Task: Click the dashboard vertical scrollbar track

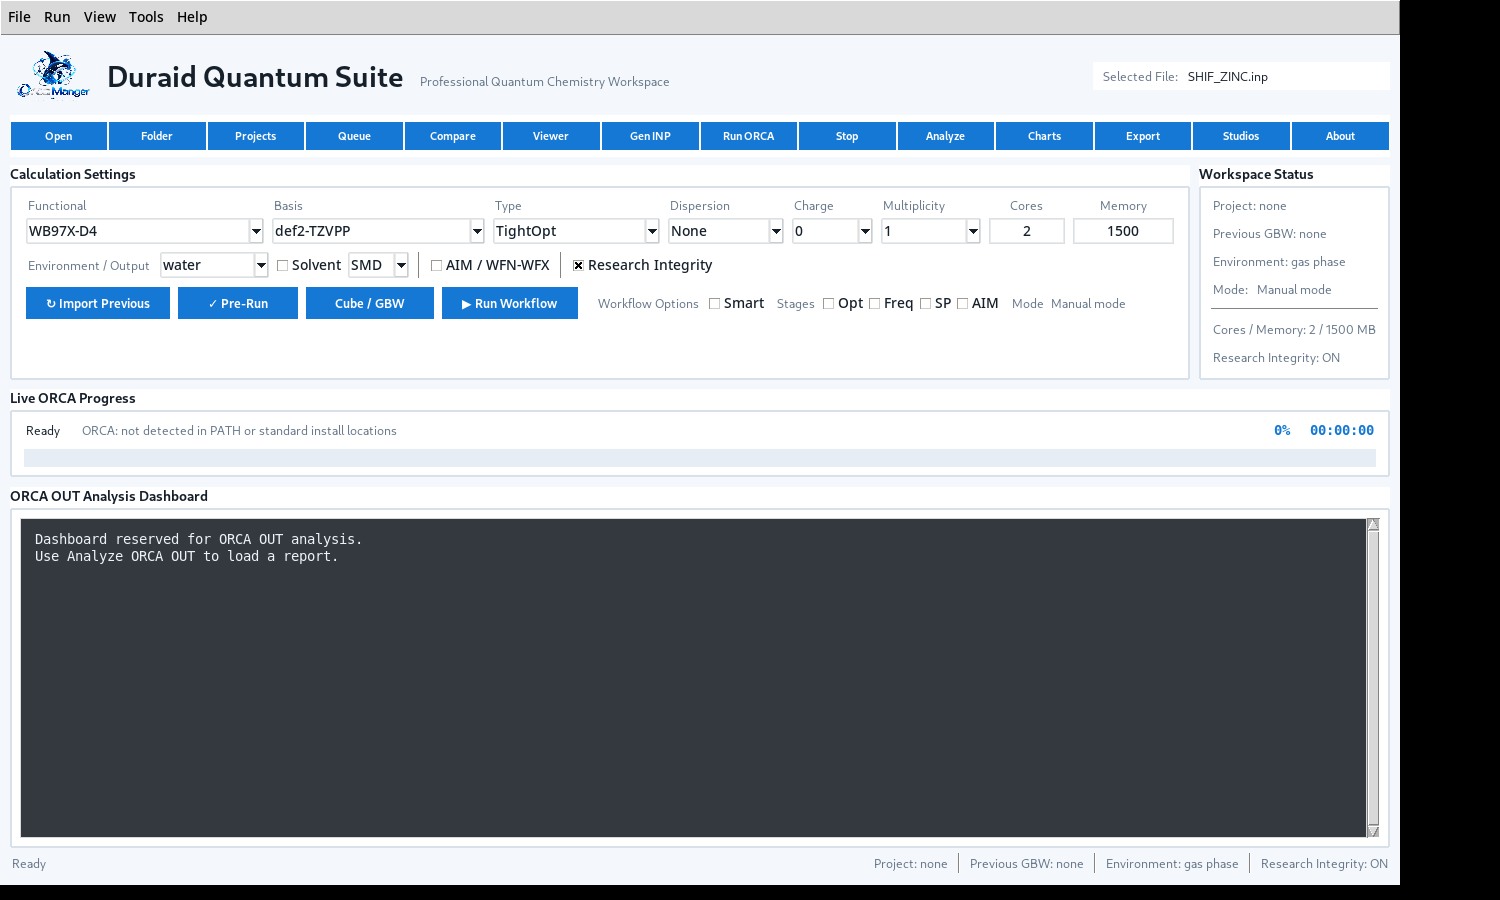Action: point(1373,678)
